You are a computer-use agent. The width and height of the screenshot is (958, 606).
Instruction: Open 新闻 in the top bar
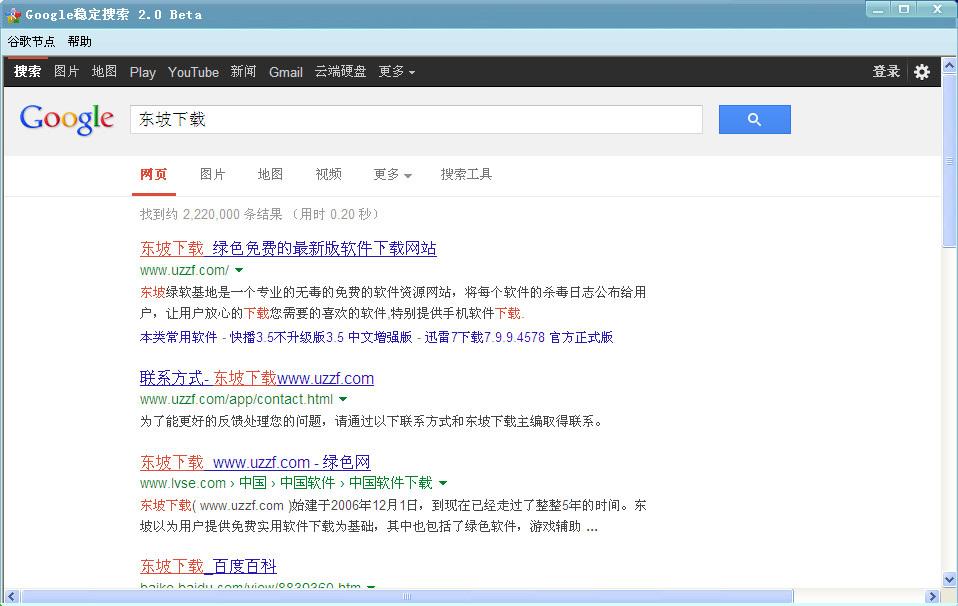point(243,71)
